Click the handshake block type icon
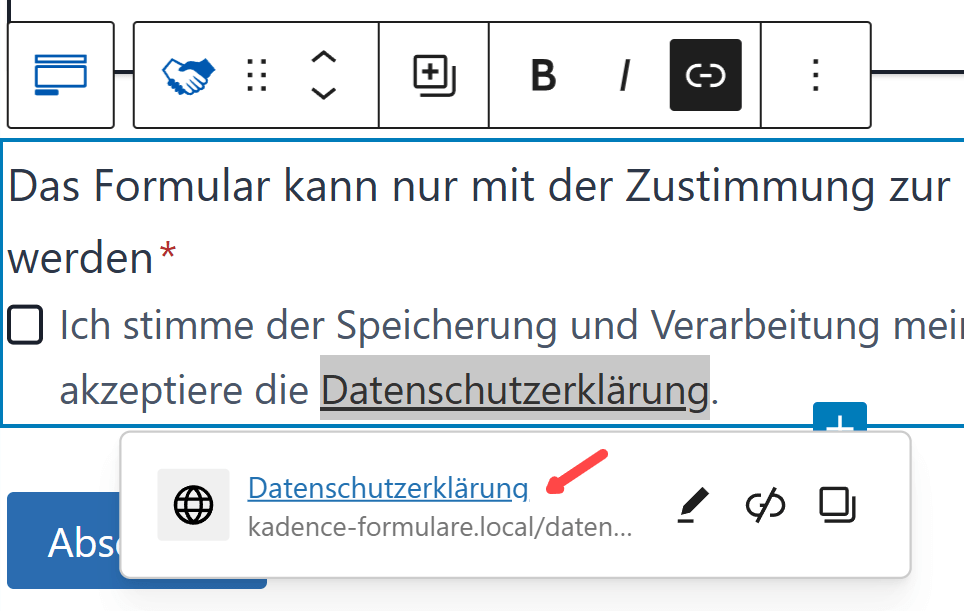 click(x=188, y=75)
